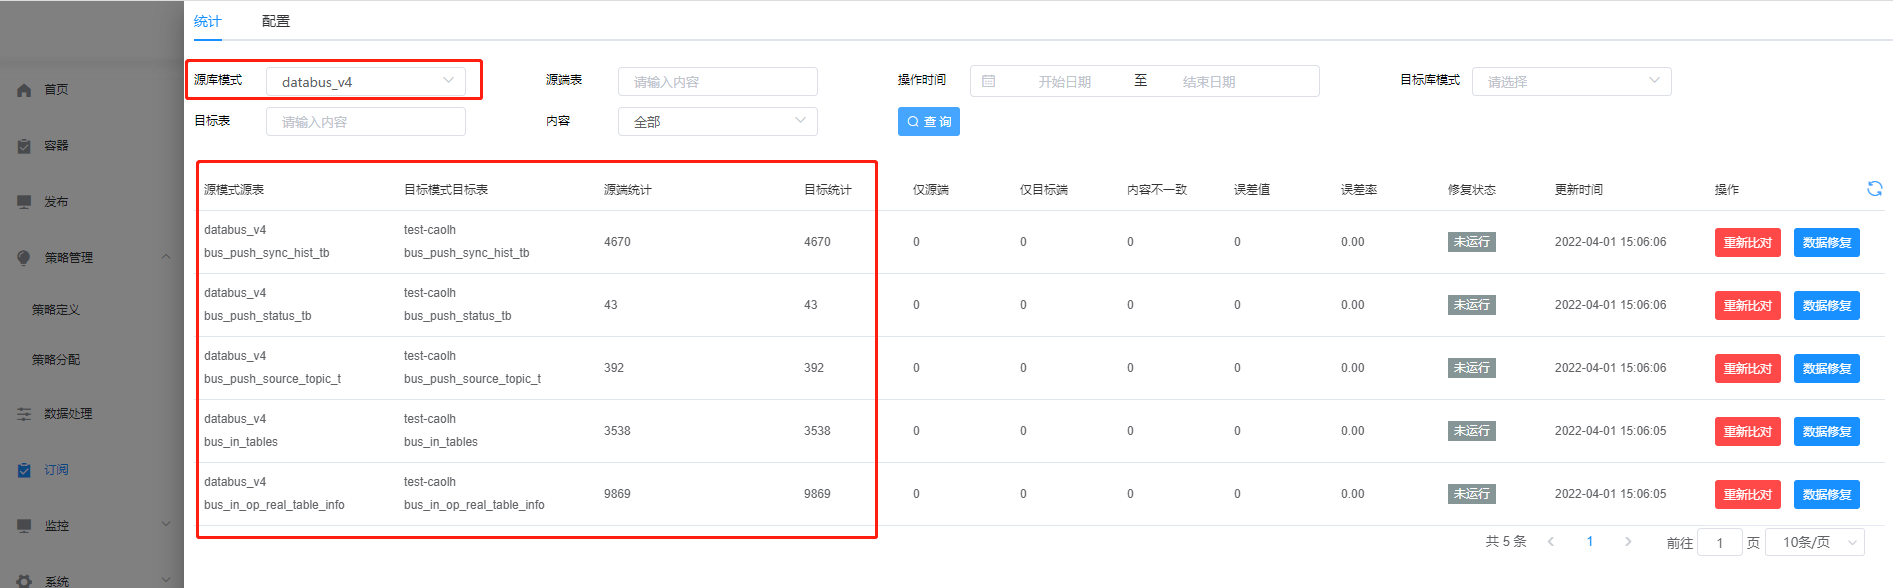Open the content (内容) 全部 dropdown
This screenshot has width=1893, height=588.
pyautogui.click(x=717, y=121)
